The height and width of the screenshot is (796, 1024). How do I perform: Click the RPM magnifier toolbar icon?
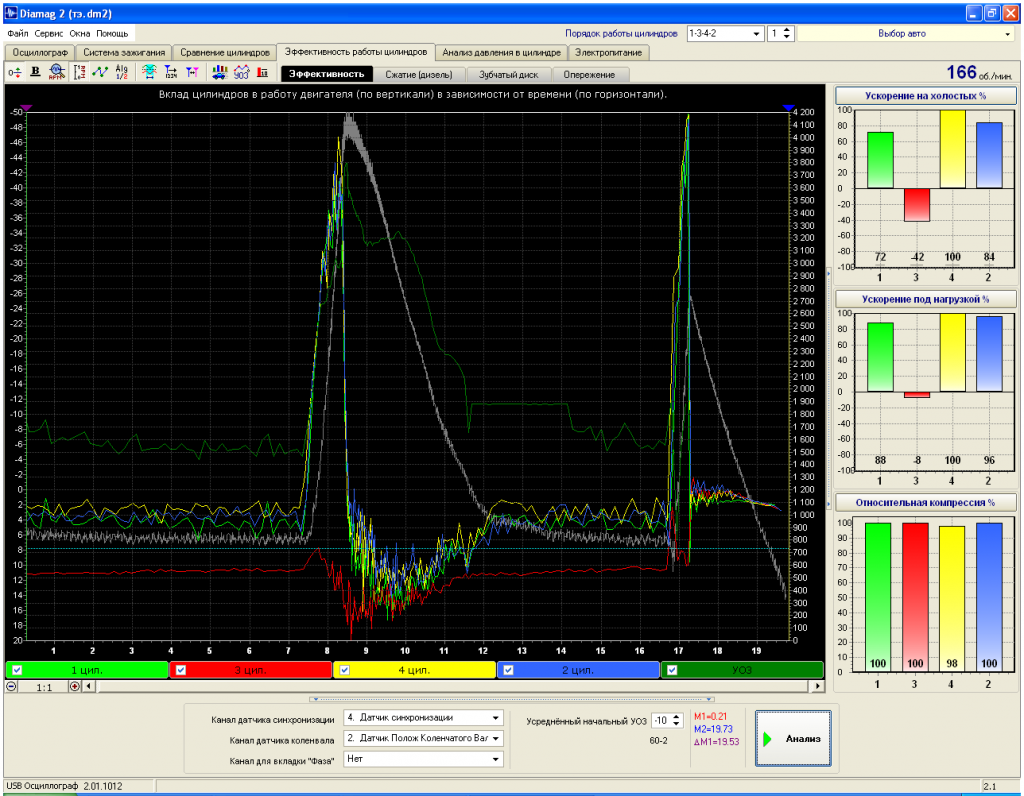[x=57, y=72]
